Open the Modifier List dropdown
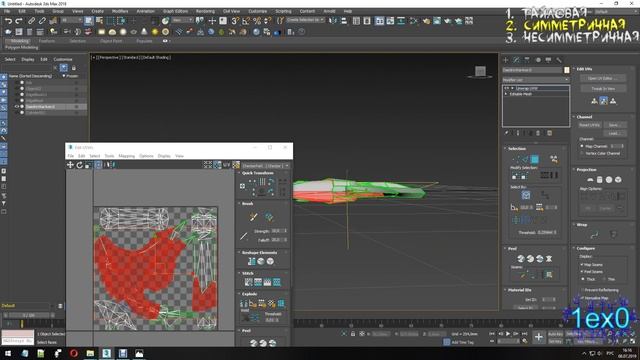The width and height of the screenshot is (640, 360). [536, 80]
